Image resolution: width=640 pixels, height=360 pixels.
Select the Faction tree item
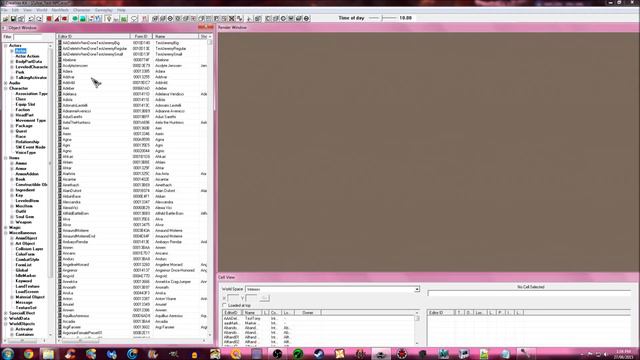pos(22,109)
